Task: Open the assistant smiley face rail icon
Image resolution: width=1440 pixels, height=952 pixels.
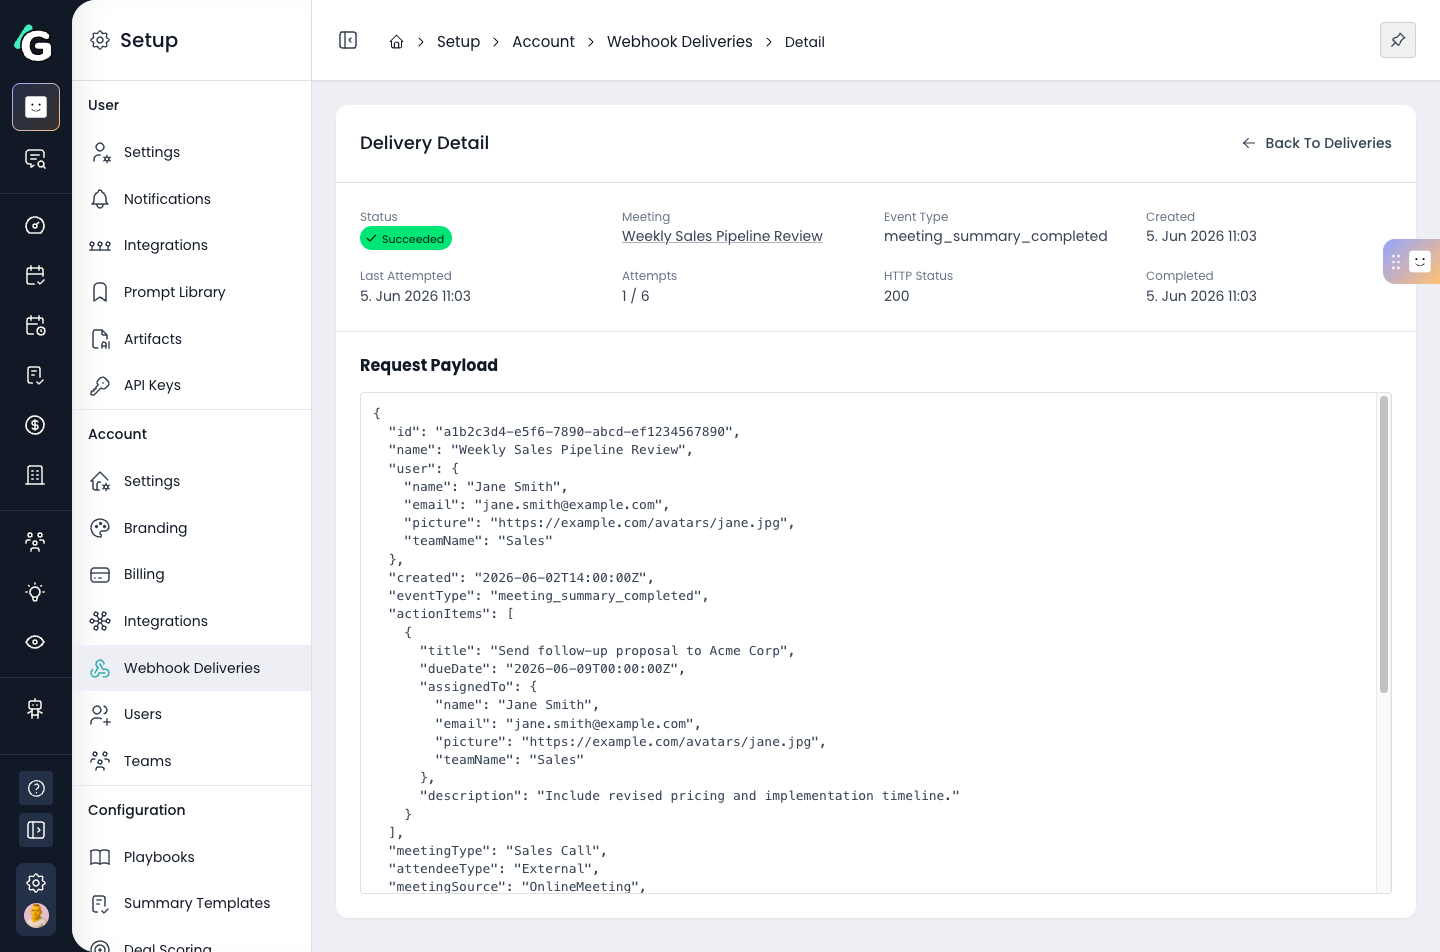Action: pos(36,107)
